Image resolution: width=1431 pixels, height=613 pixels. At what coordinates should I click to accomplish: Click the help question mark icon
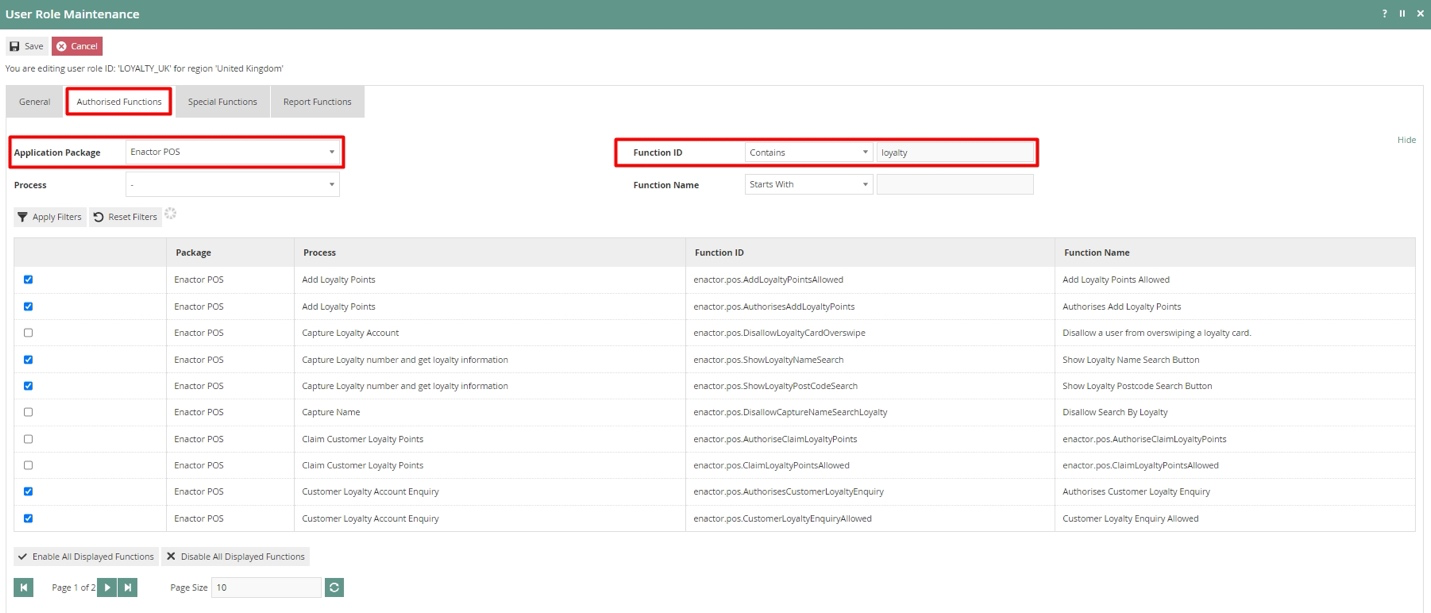pos(1384,13)
